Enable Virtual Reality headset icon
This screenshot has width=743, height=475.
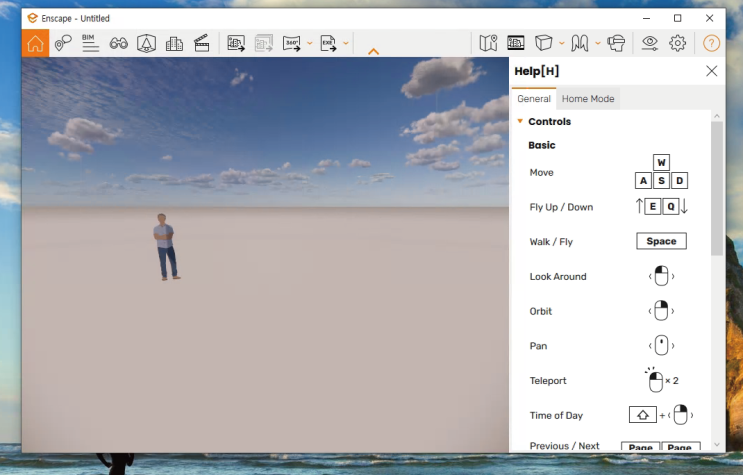coord(616,43)
